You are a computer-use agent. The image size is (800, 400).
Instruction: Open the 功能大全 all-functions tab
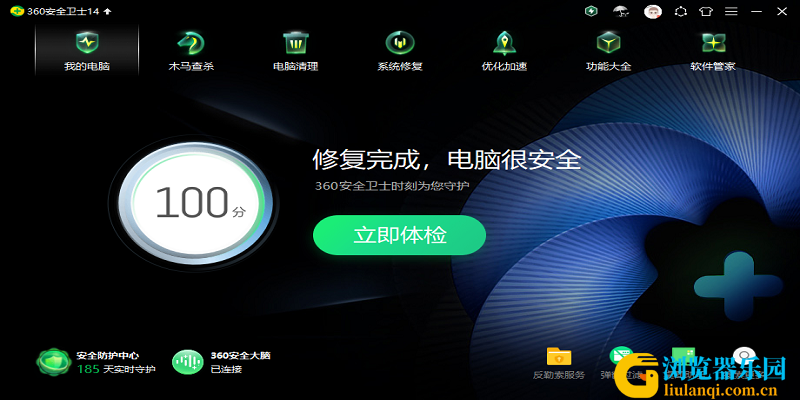tap(608, 51)
